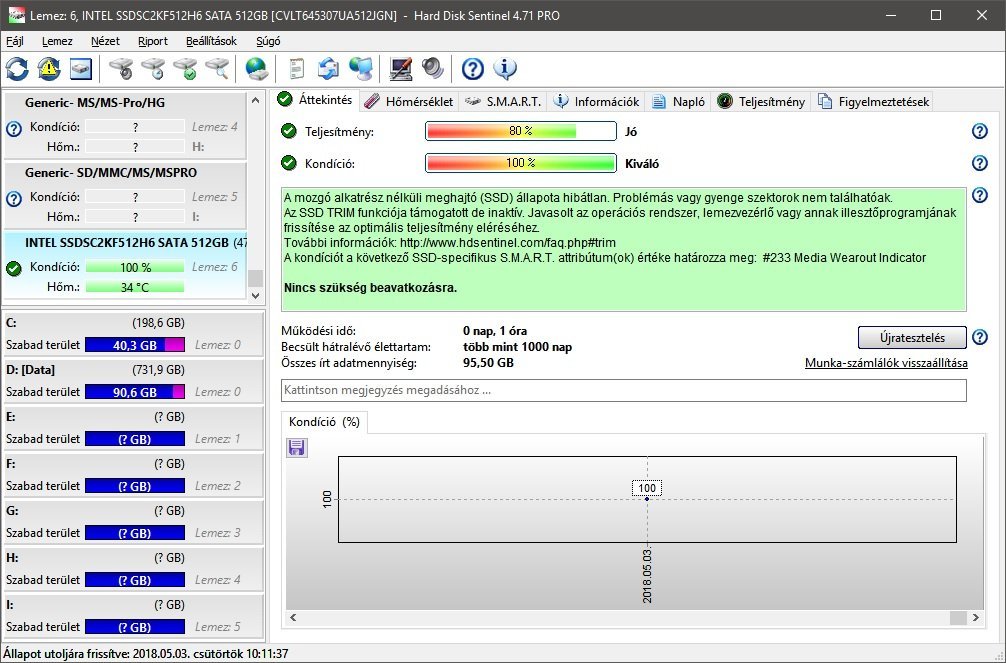Click the 34 °C temperature bar
1006x663 pixels.
pos(135,287)
